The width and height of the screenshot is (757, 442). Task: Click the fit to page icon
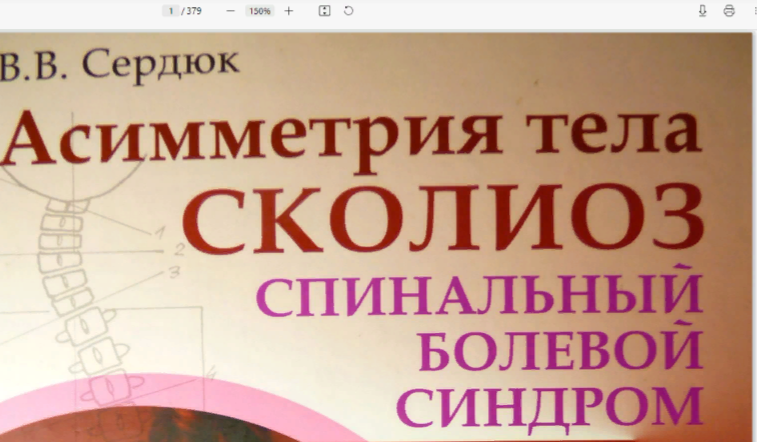324,11
